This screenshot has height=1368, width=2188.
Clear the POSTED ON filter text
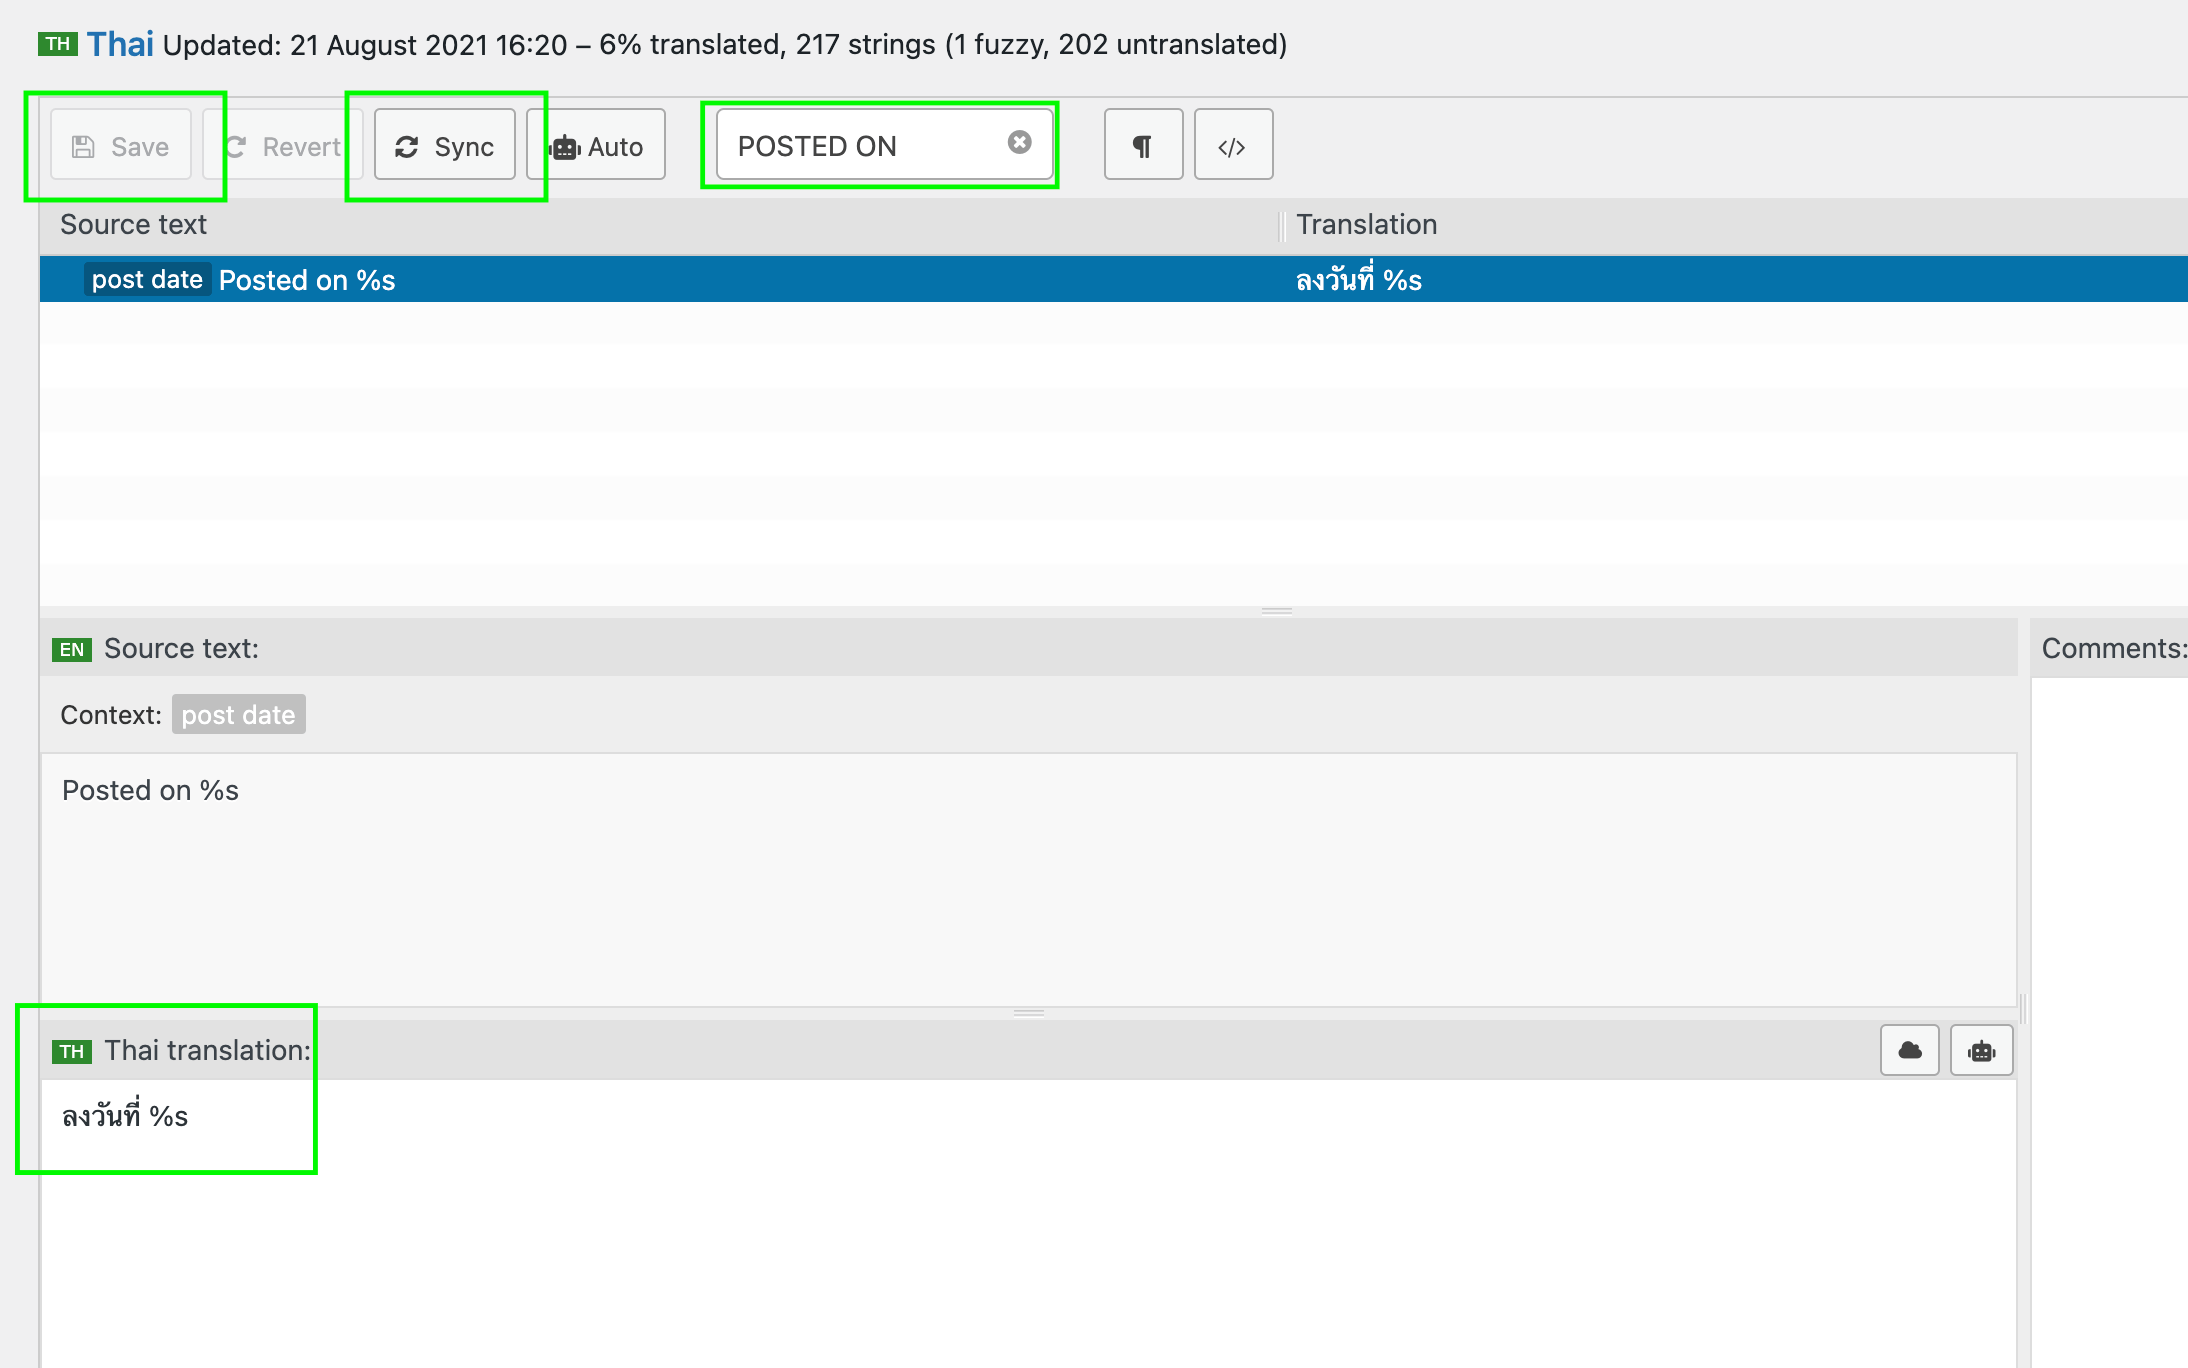1019,143
